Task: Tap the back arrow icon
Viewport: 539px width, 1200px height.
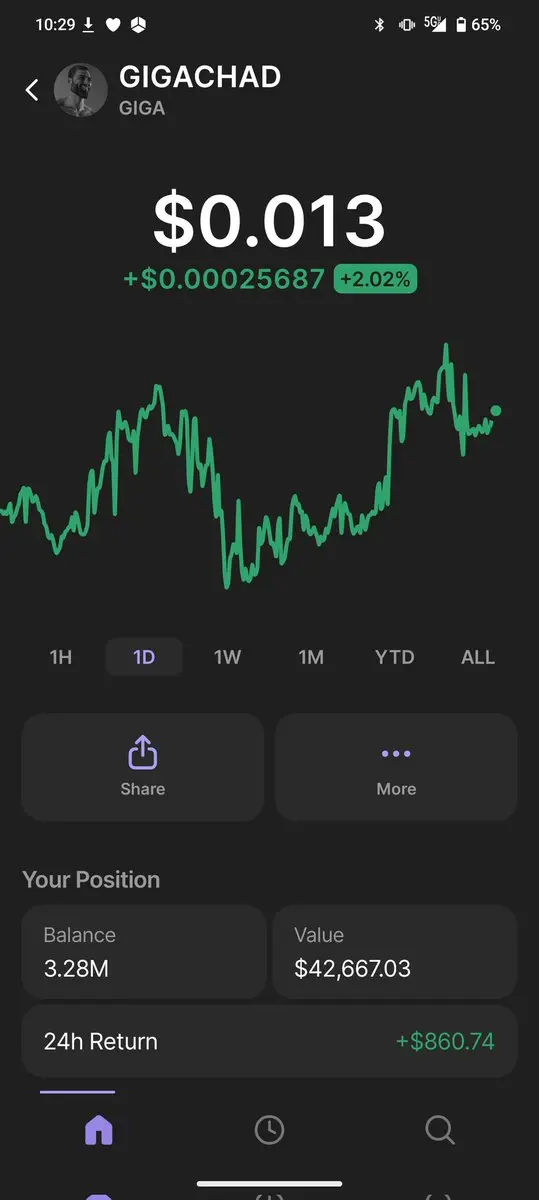Action: tap(32, 90)
